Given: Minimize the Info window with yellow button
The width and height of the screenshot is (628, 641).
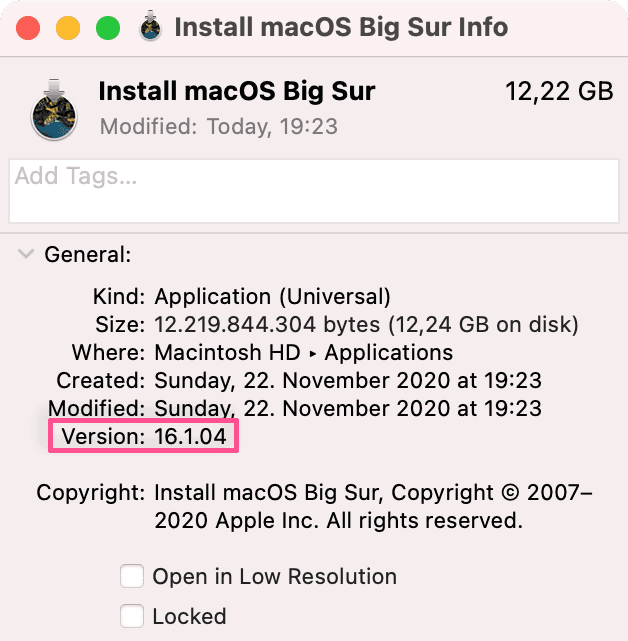Looking at the screenshot, I should [68, 28].
